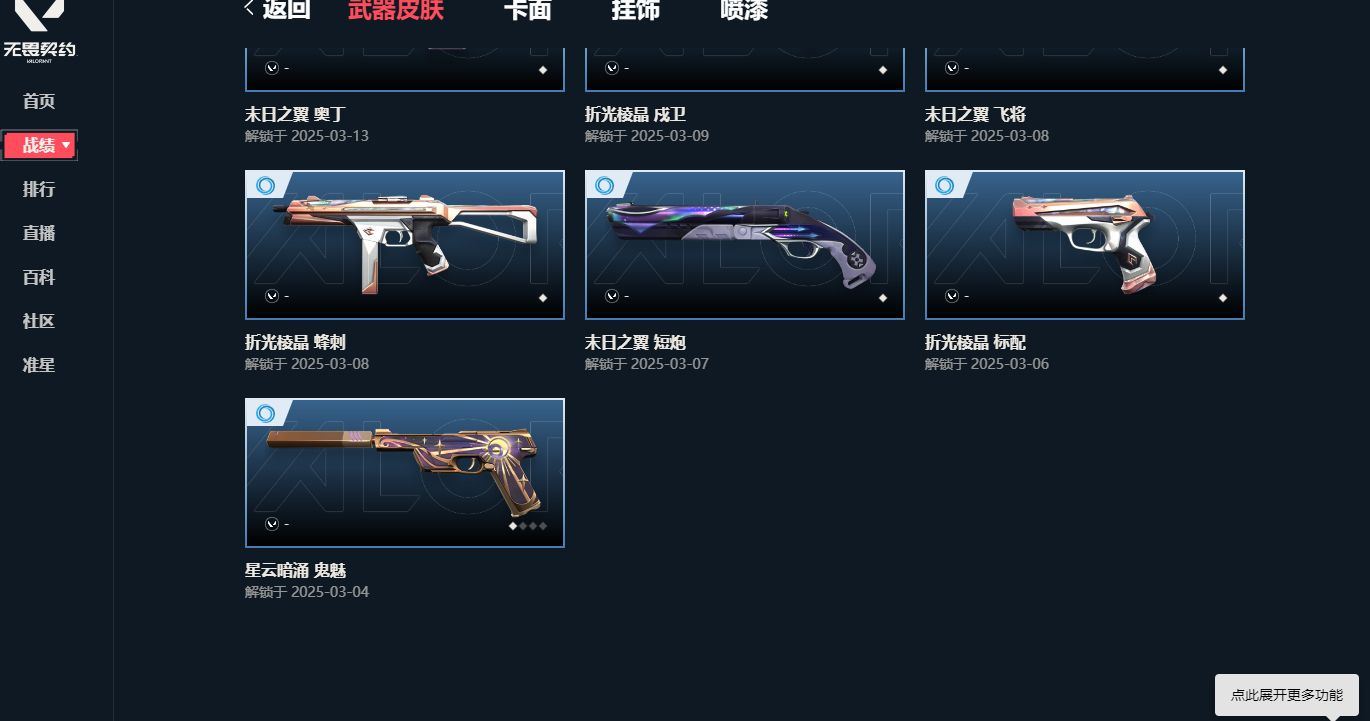Click the level diamond on 折光棱晶 标配 card

click(x=1223, y=297)
